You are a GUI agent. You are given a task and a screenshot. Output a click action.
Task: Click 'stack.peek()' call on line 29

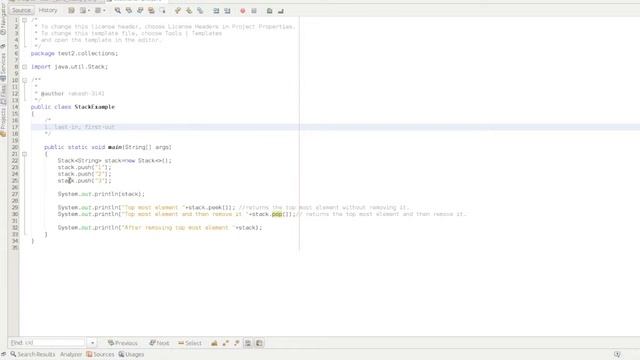point(210,208)
